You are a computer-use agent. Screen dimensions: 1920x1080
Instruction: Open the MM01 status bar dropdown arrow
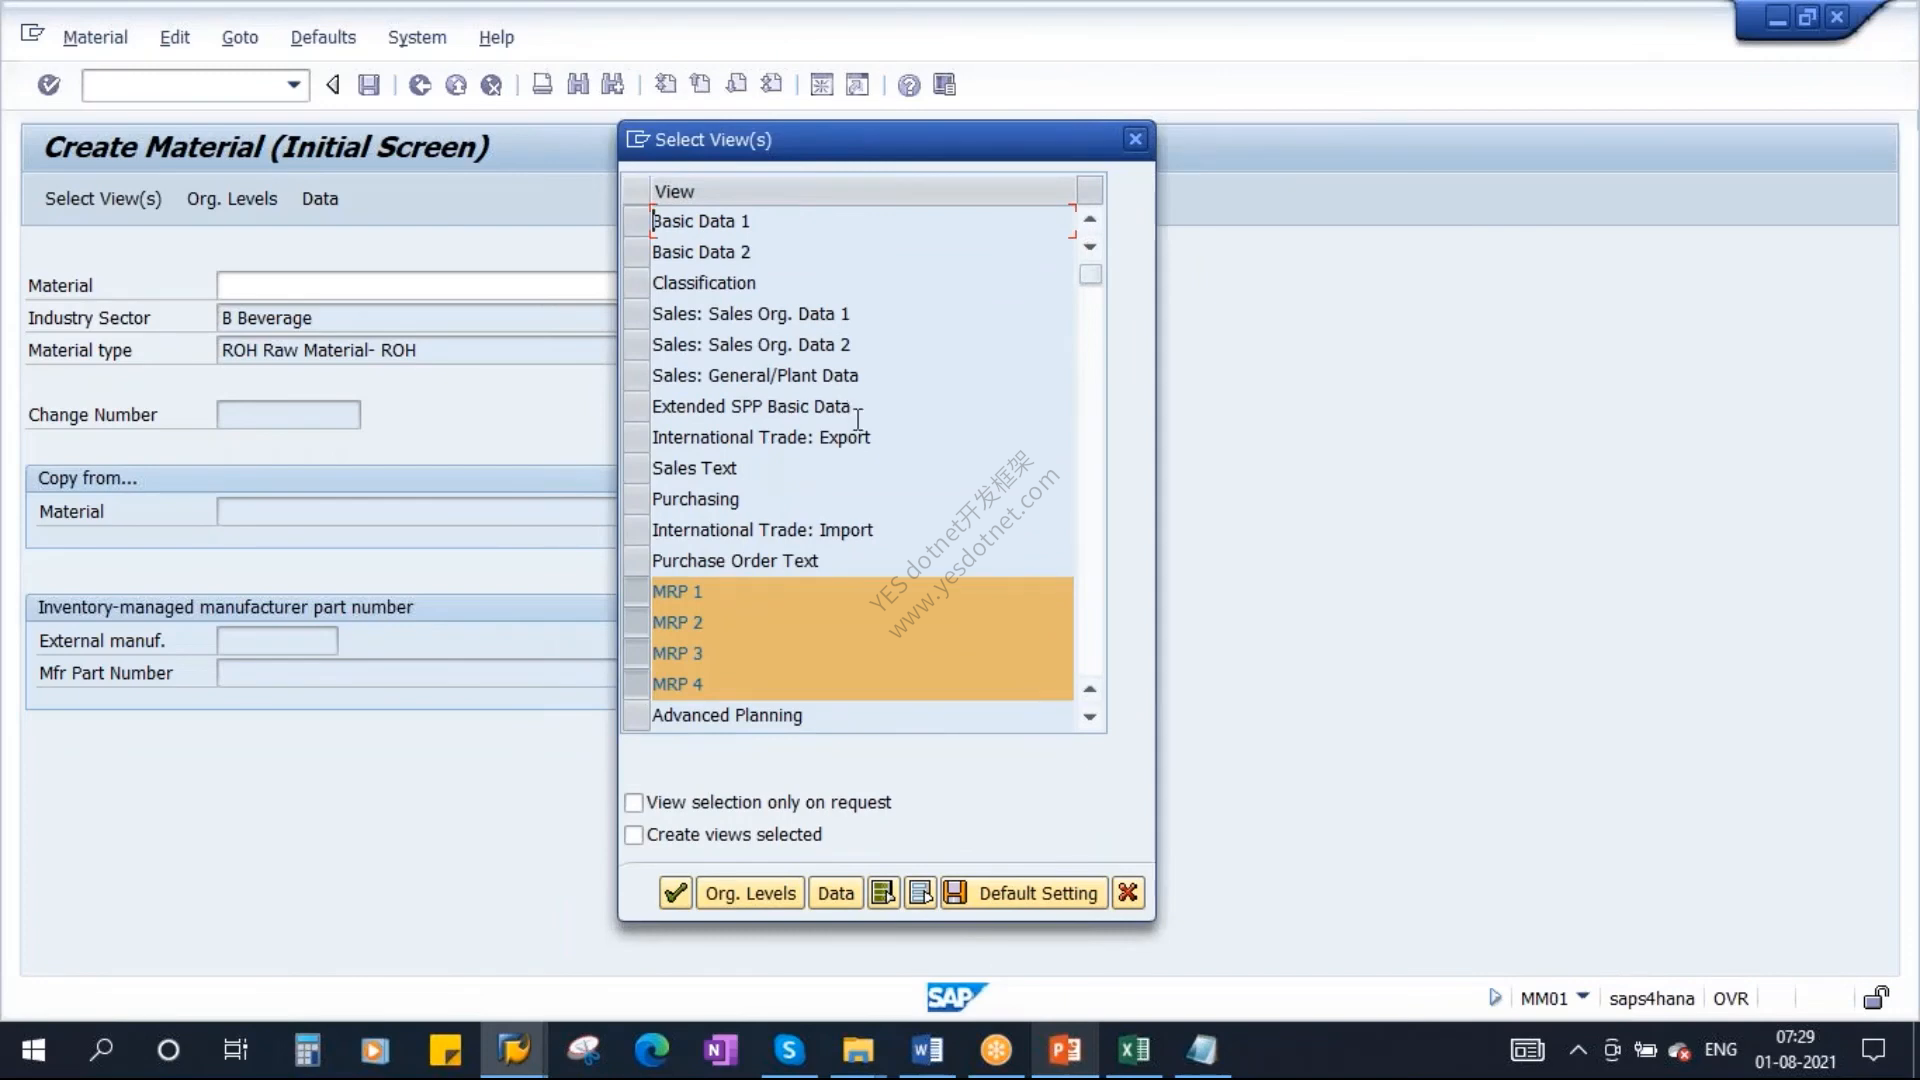[1582, 996]
